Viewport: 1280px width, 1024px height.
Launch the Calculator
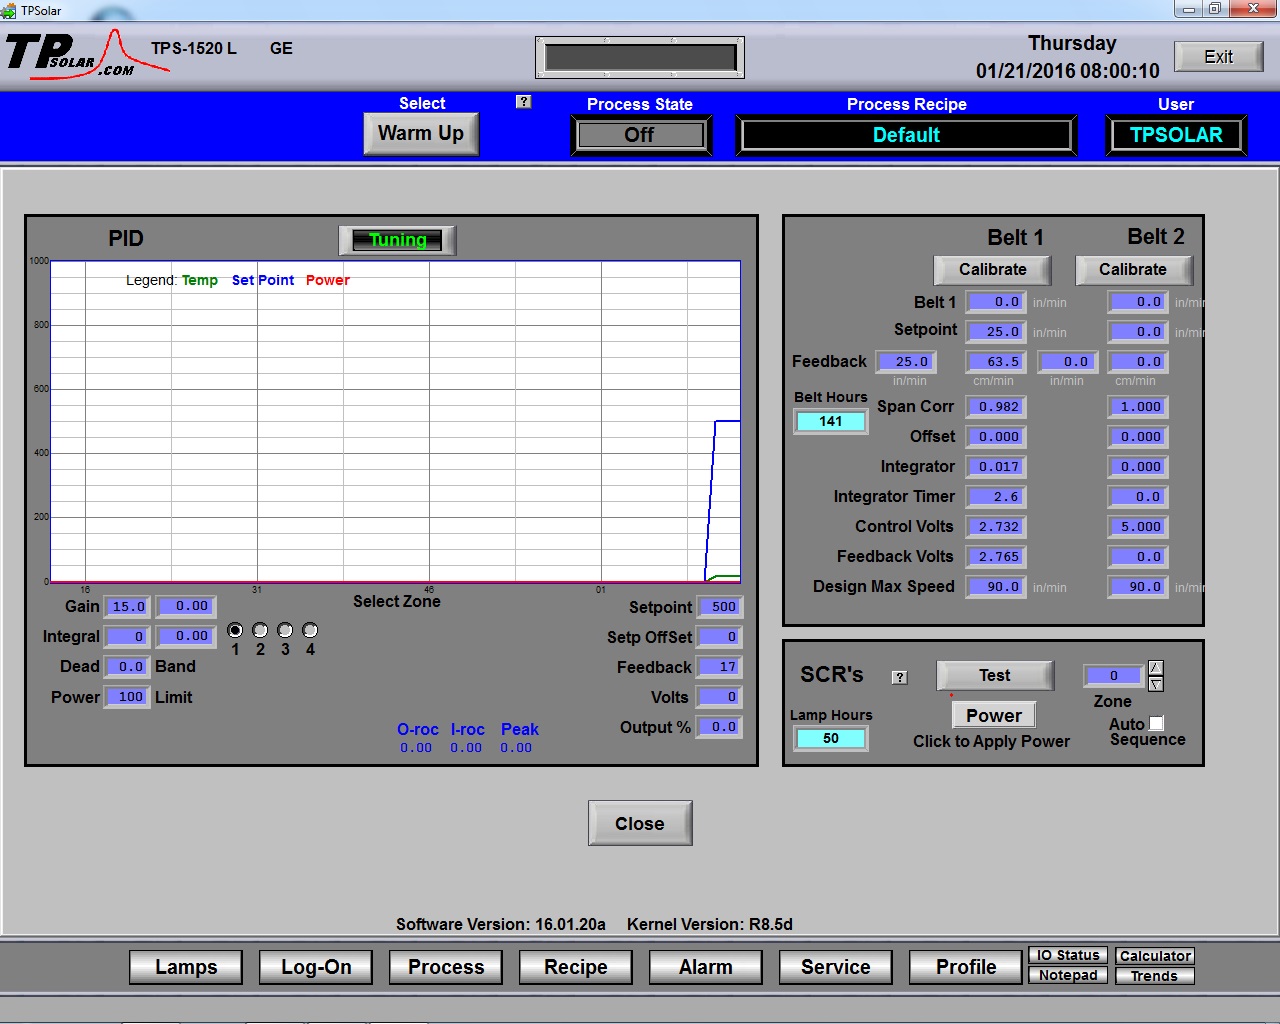pos(1155,956)
